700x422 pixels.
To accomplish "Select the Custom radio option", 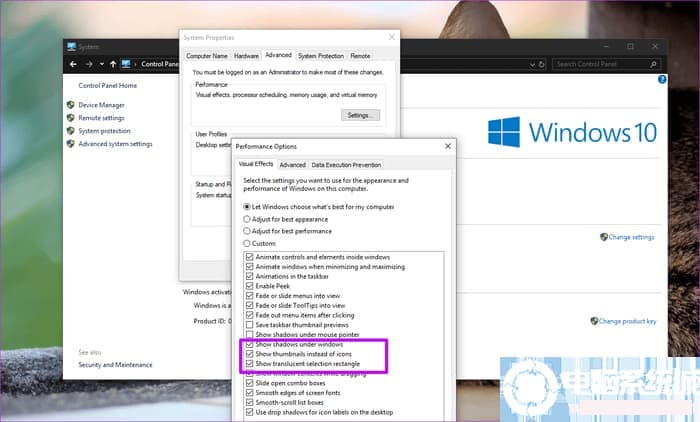I will pos(246,243).
